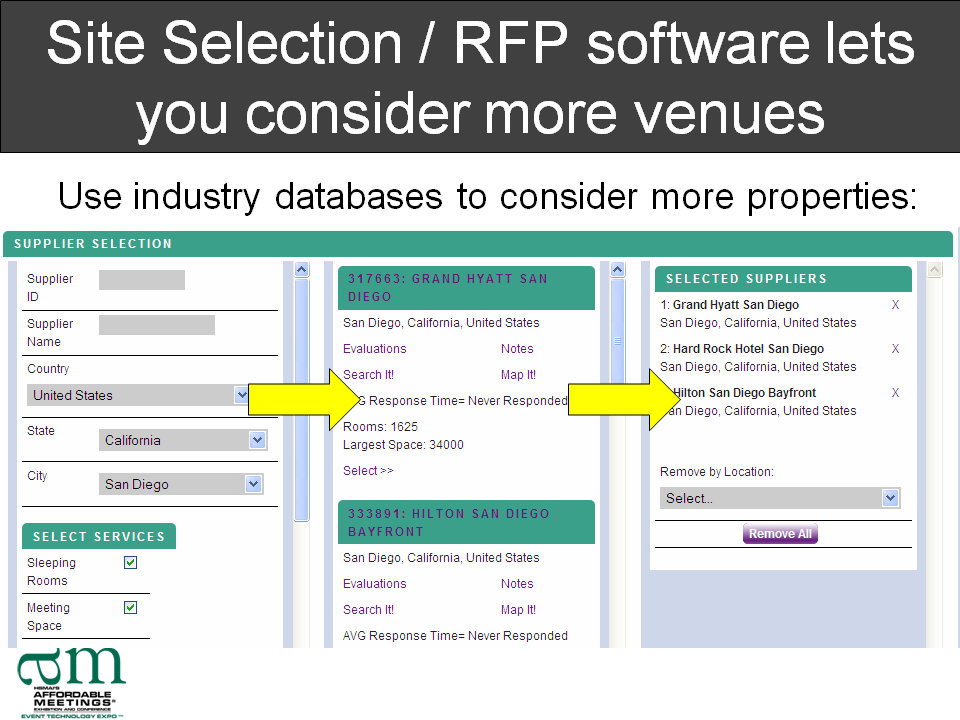This screenshot has height=720, width=960.
Task: Open Evaluations for Grand Hyatt San Diego
Action: 375,349
